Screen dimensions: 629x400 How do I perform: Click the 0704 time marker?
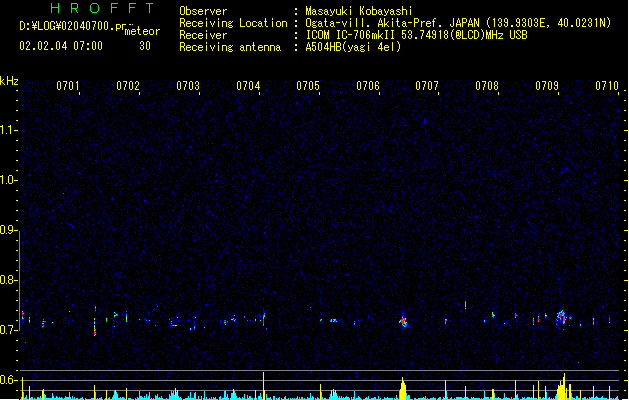coord(248,86)
